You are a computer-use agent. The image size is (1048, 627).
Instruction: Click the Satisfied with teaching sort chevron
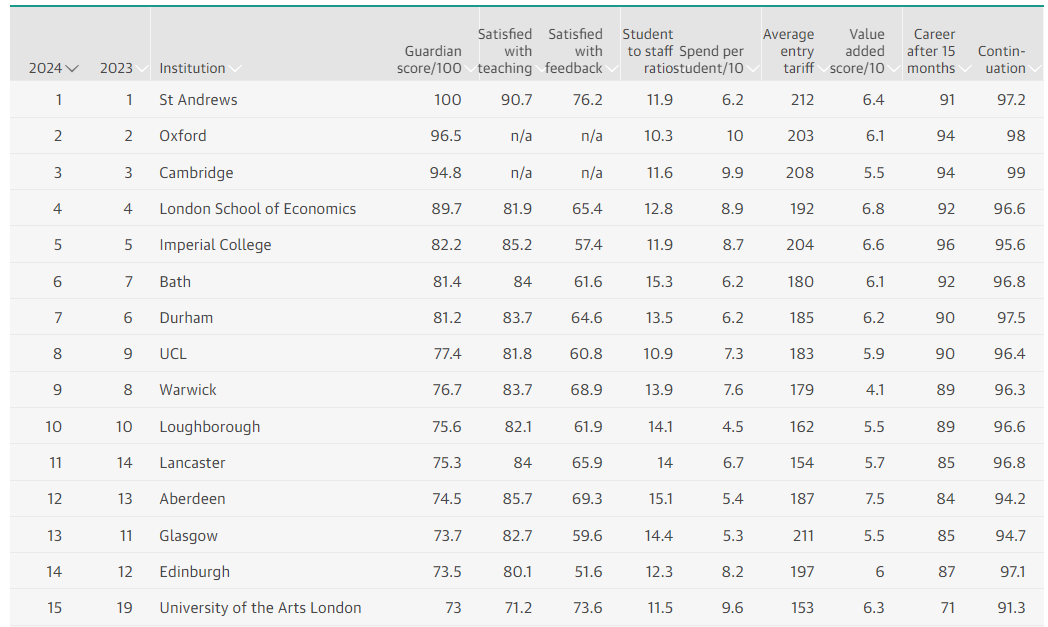[x=540, y=69]
